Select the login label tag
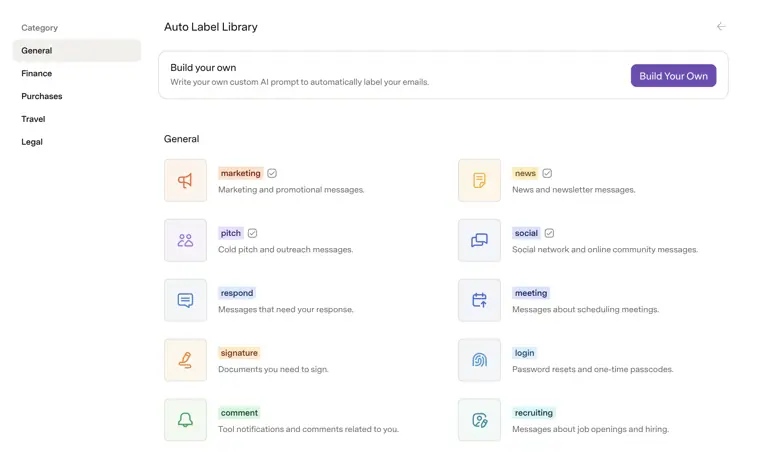760x452 pixels. [x=524, y=353]
